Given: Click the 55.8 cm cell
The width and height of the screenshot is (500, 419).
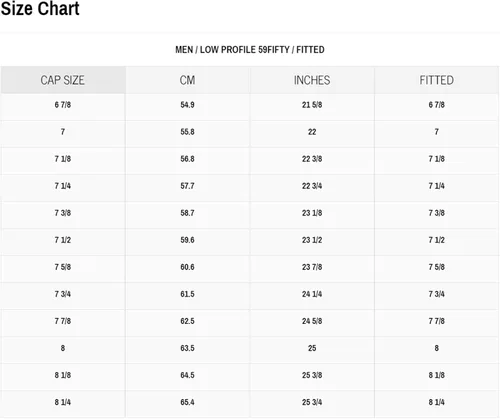Looking at the screenshot, I should tap(187, 132).
